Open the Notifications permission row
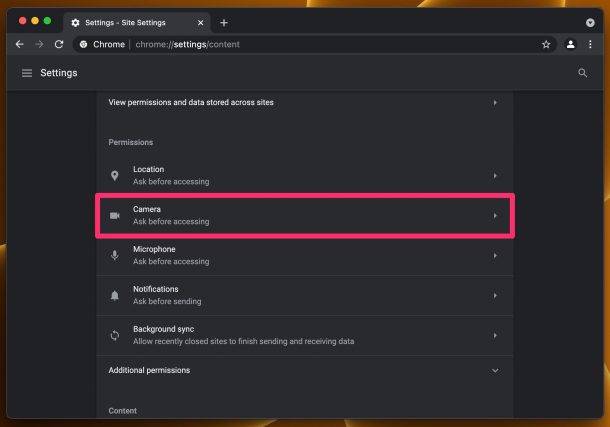Viewport: 610px width, 427px height. [300, 295]
